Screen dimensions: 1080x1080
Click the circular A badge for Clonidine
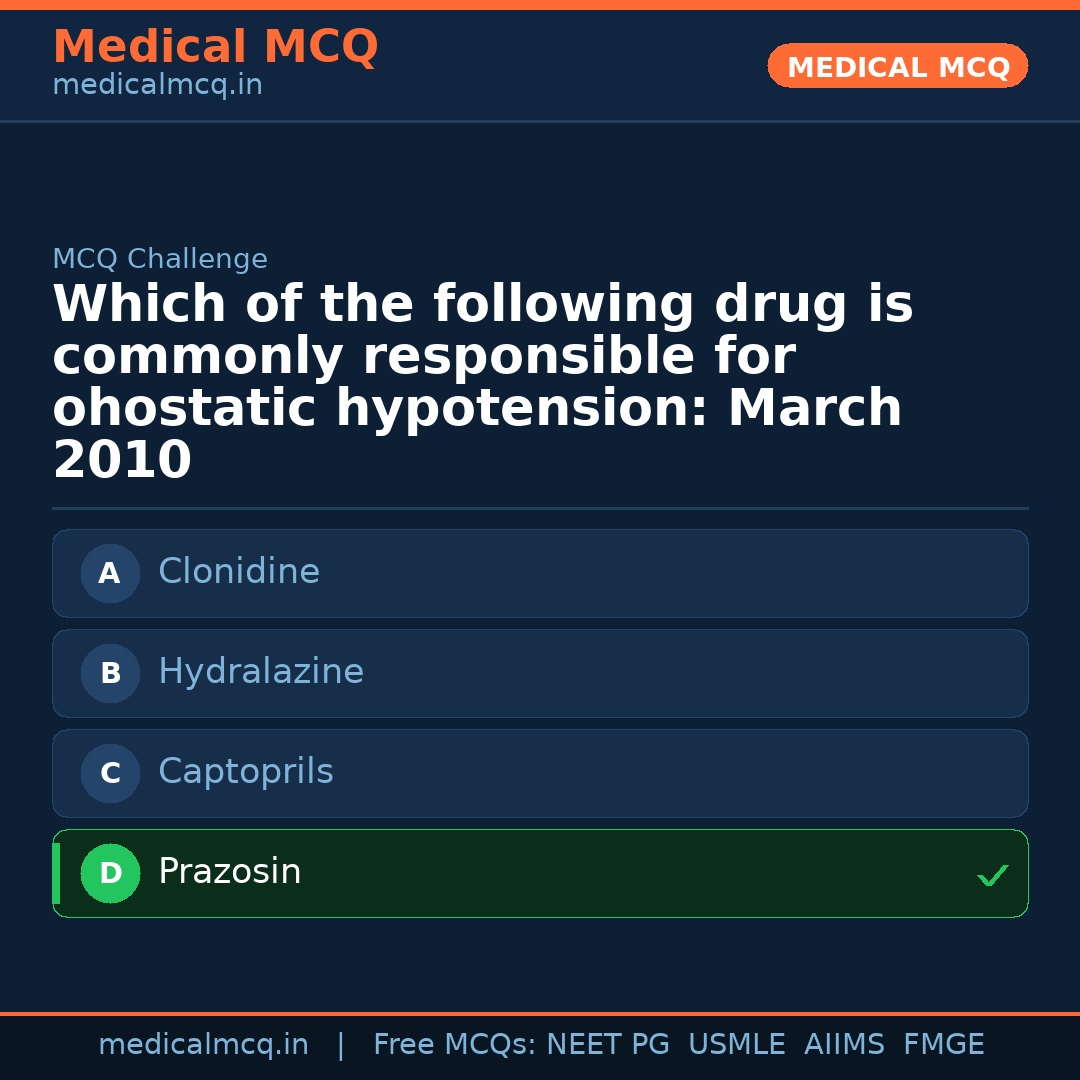tap(110, 573)
